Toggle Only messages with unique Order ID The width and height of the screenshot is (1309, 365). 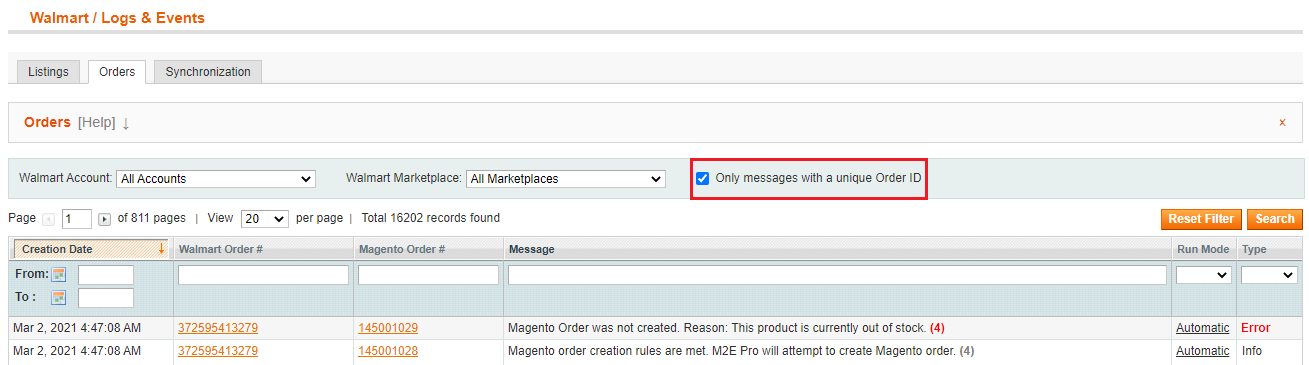click(703, 179)
